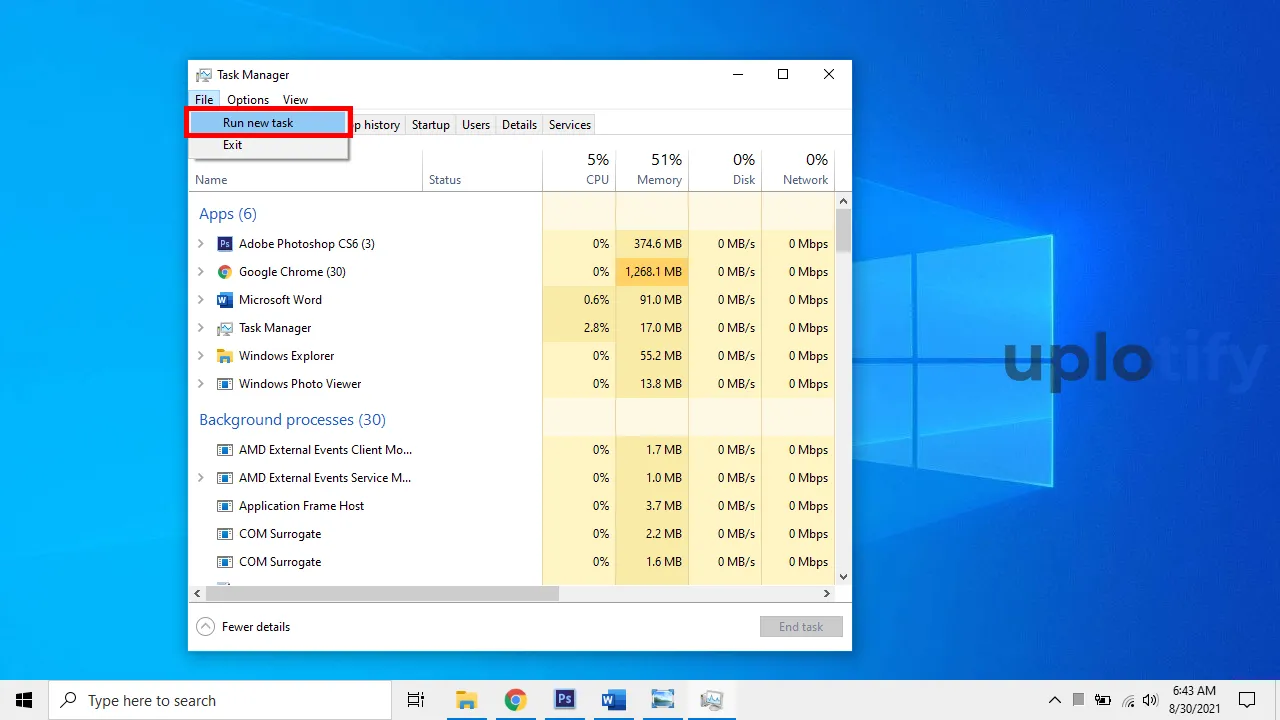Image resolution: width=1280 pixels, height=720 pixels.
Task: Open Chrome from the taskbar
Action: click(515, 700)
